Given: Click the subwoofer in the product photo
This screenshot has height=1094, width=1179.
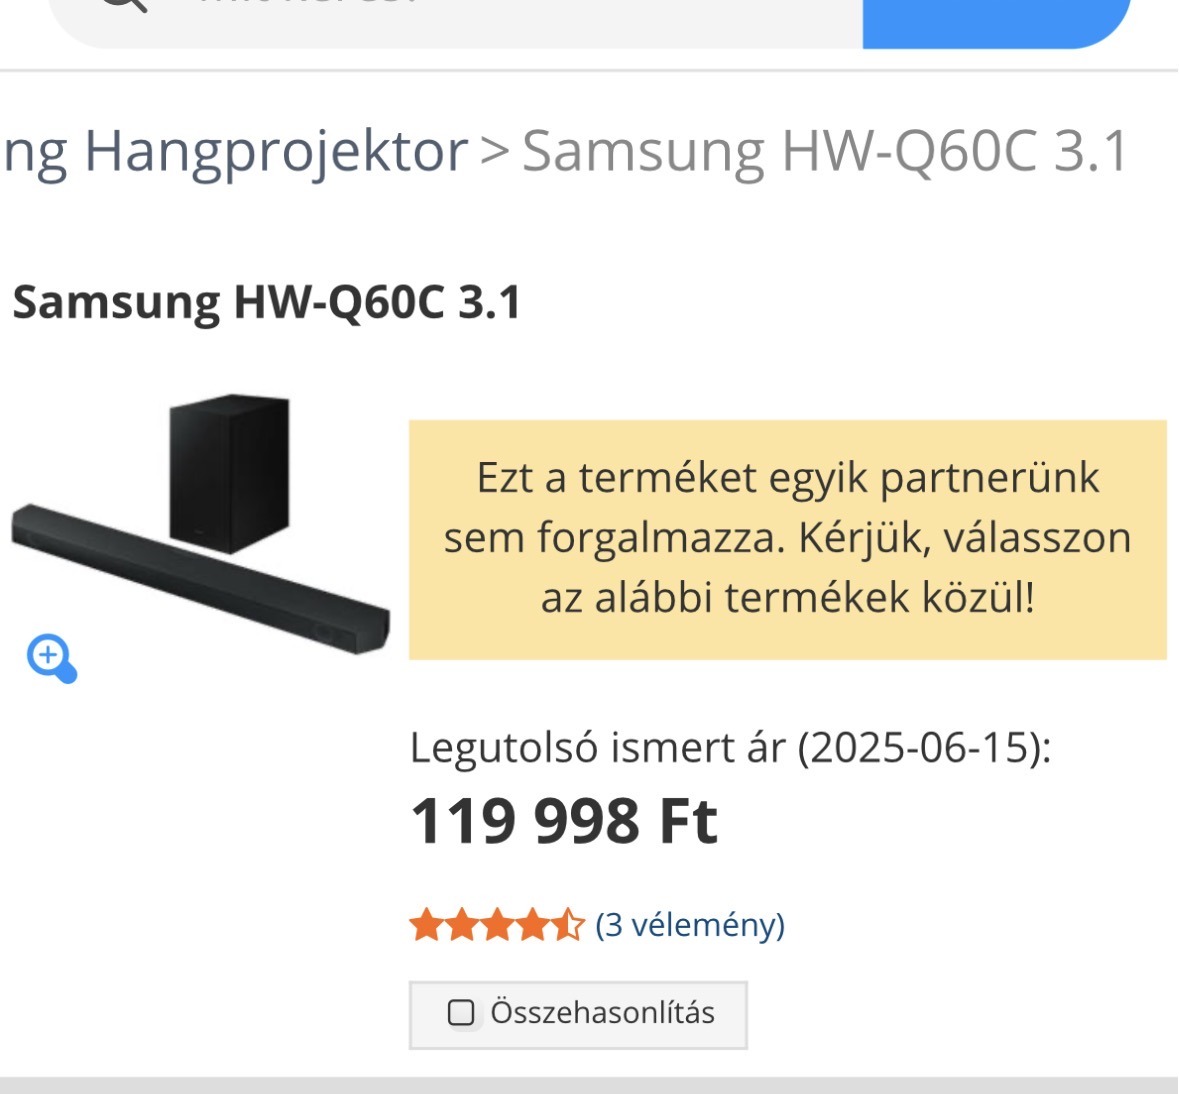Looking at the screenshot, I should (x=229, y=472).
